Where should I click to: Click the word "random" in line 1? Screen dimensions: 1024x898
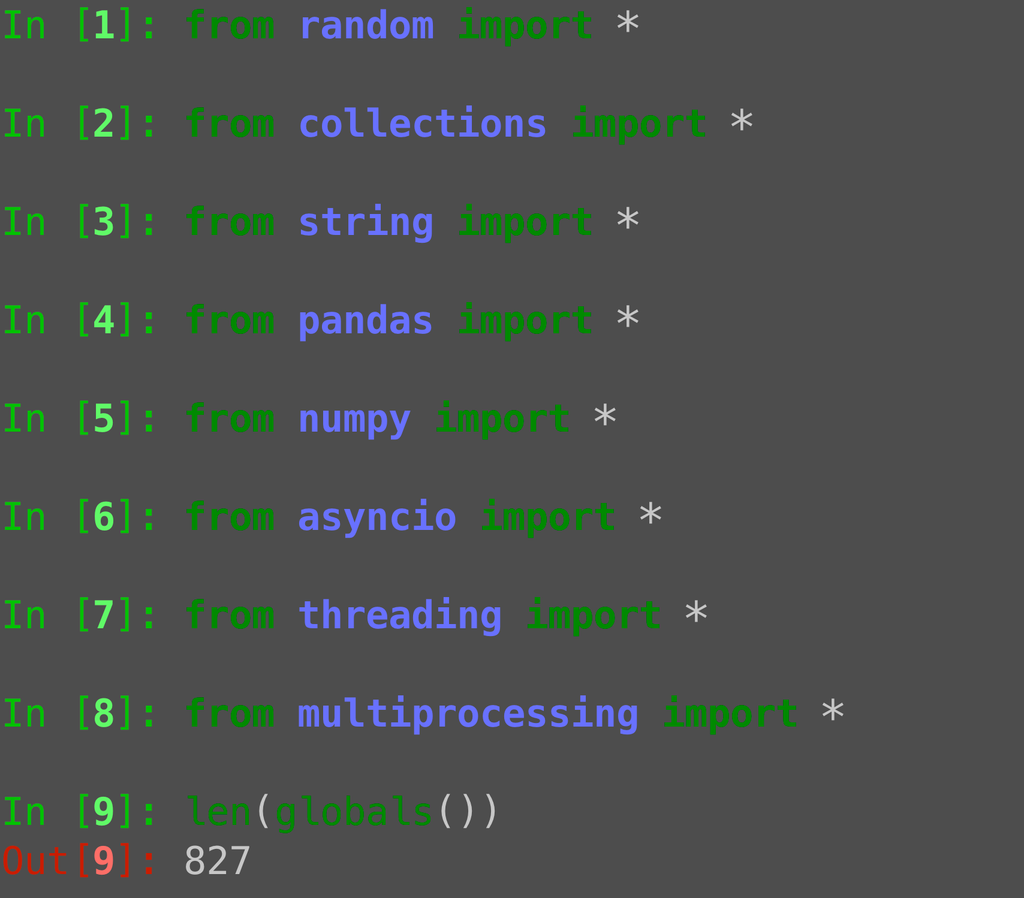coord(366,26)
